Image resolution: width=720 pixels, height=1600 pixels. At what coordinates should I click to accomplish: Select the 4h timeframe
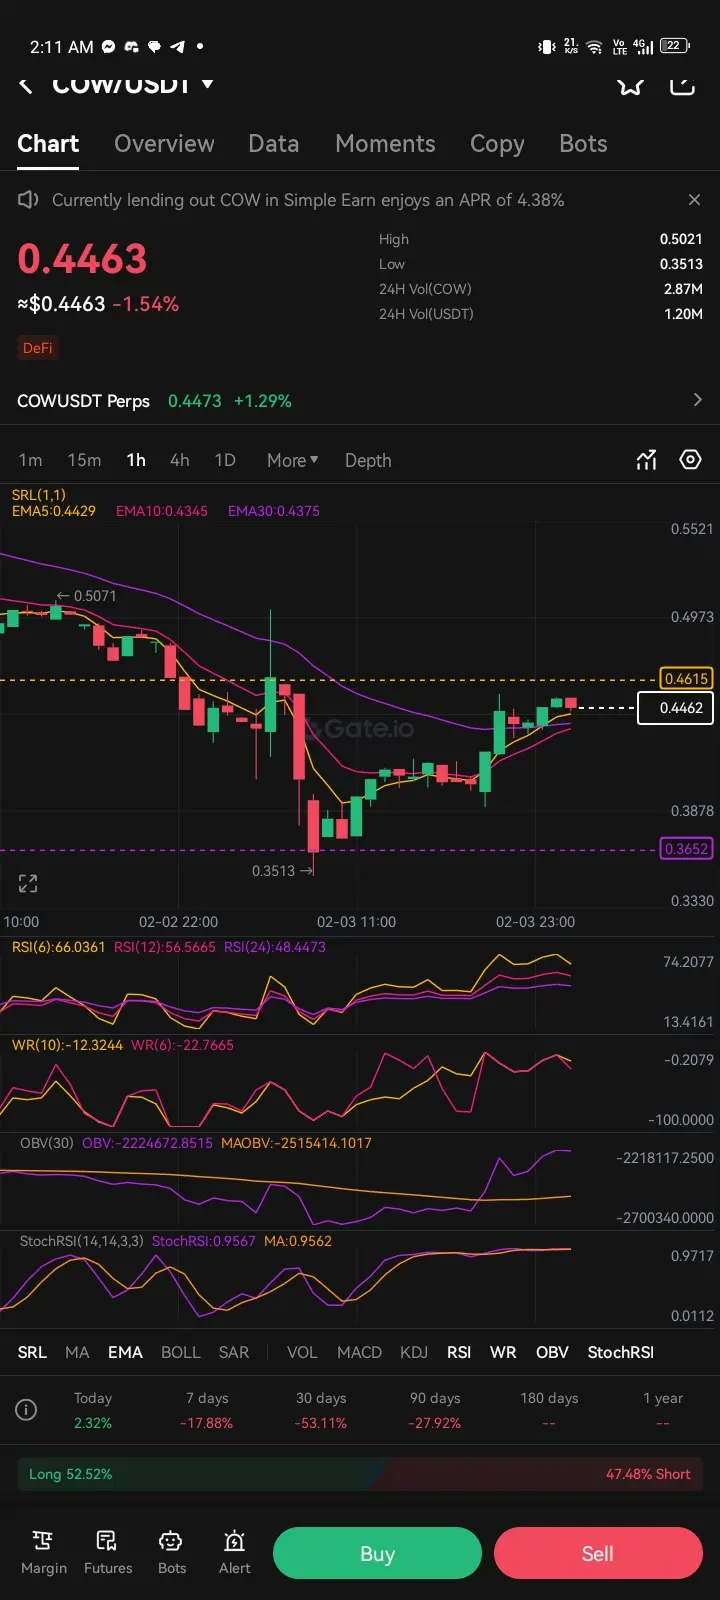tap(180, 460)
